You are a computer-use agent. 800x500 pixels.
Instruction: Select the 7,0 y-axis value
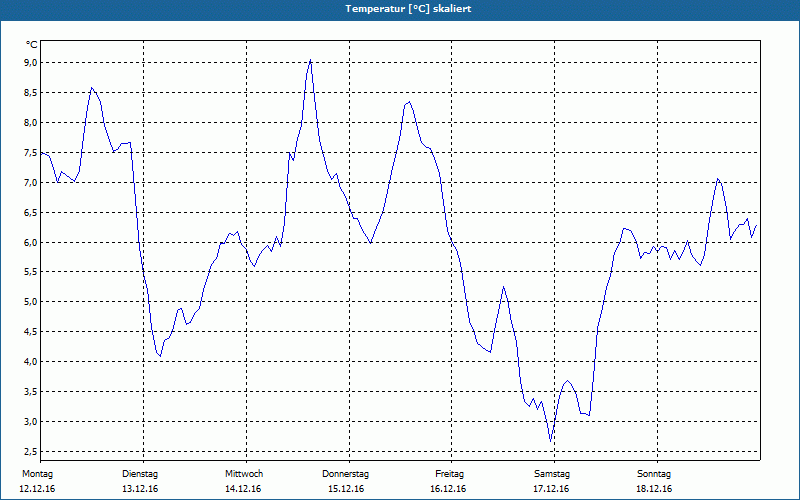pyautogui.click(x=31, y=182)
